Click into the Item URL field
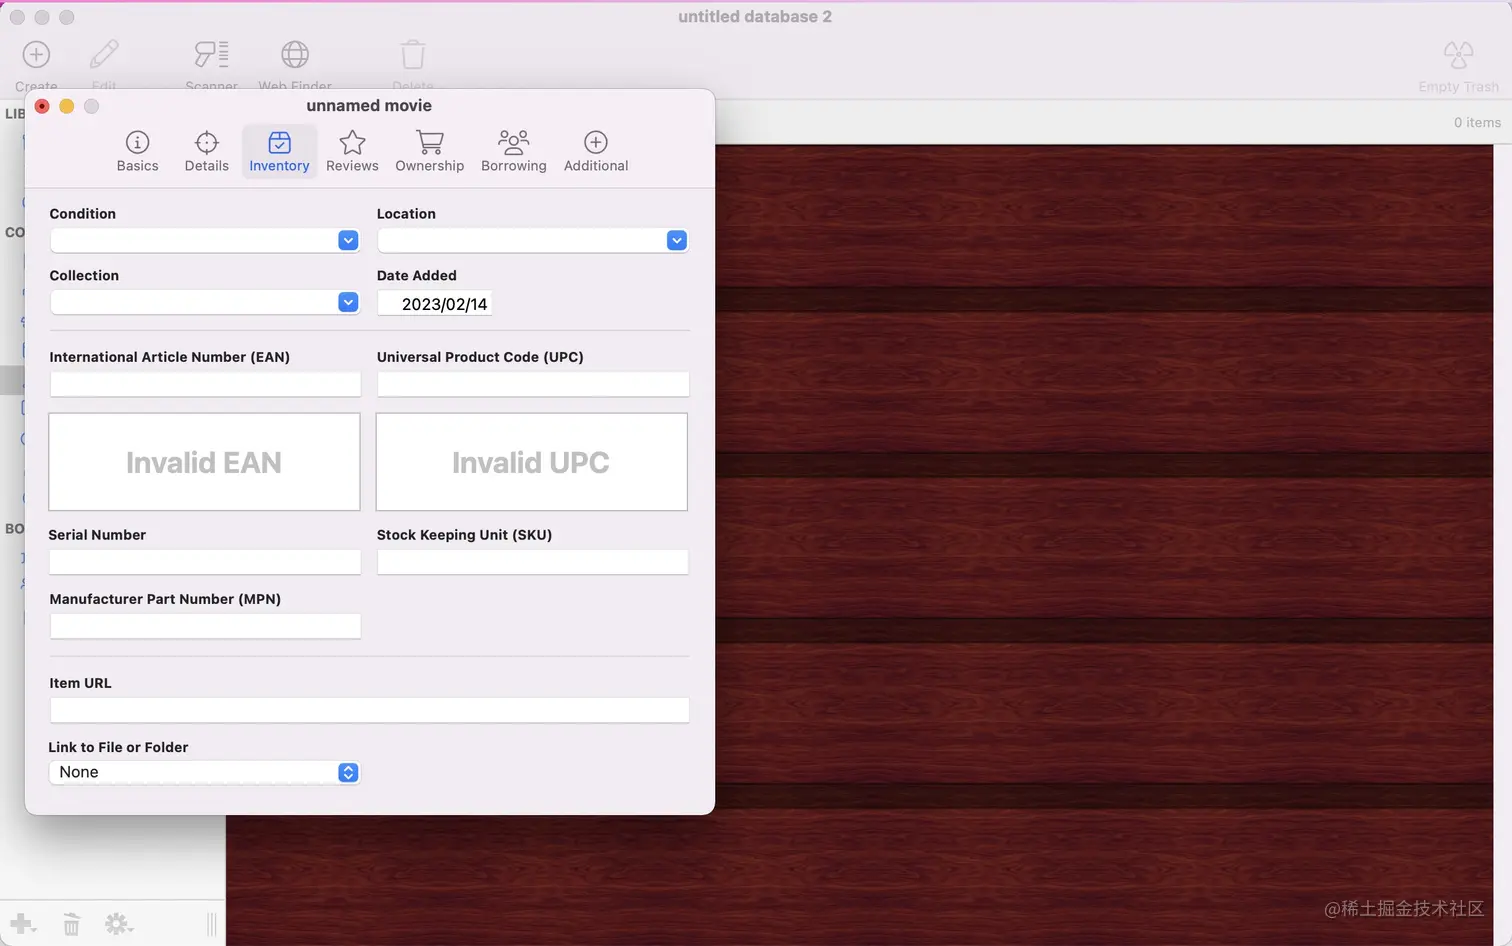The height and width of the screenshot is (946, 1512). 369,710
